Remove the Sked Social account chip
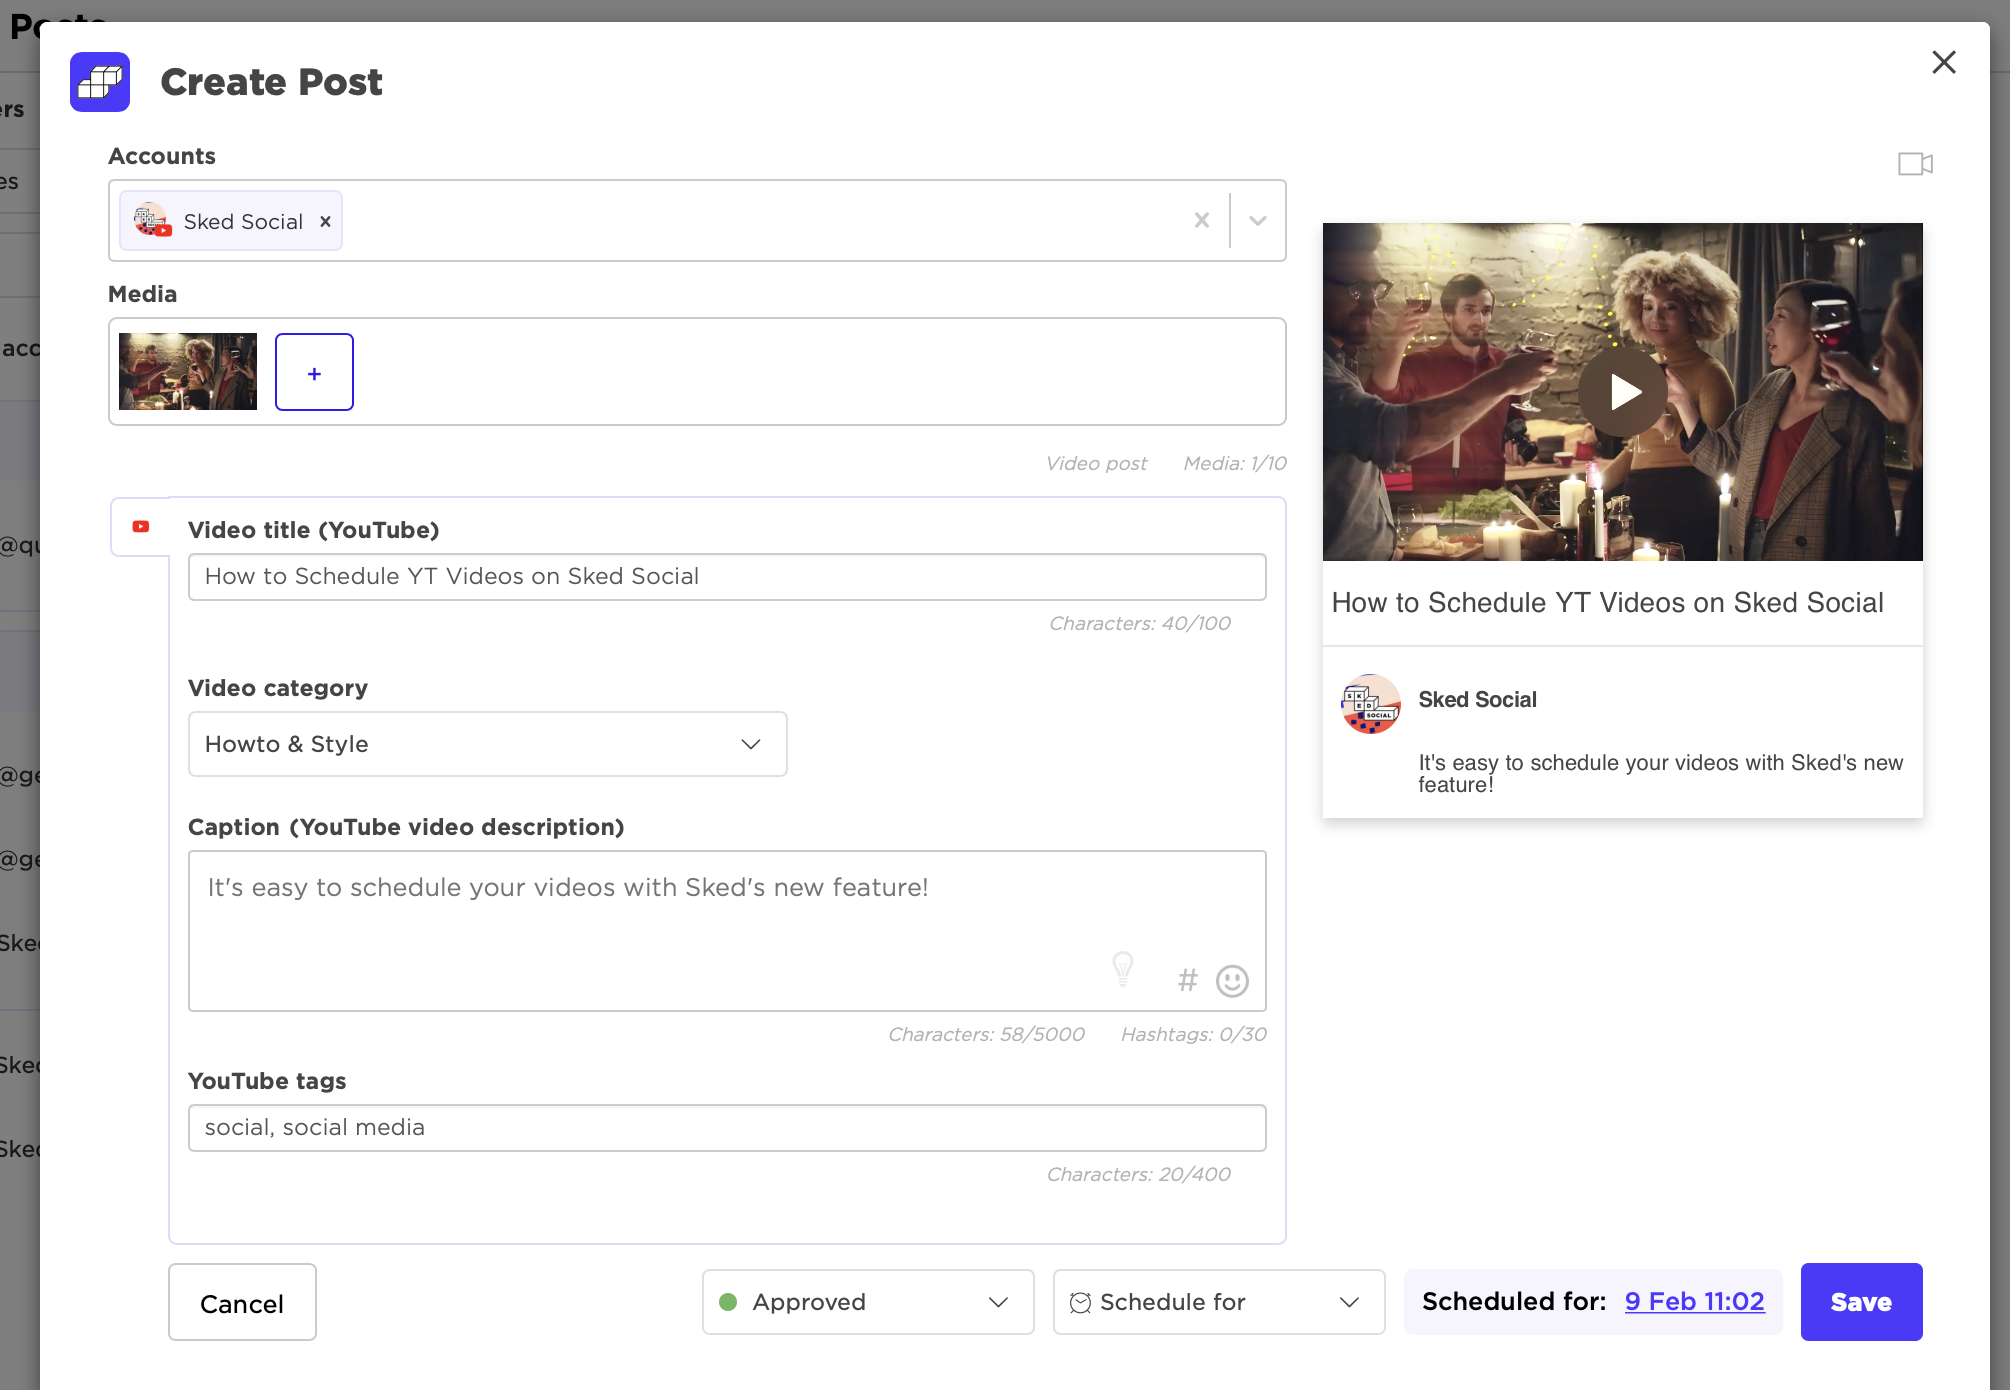 click(325, 221)
